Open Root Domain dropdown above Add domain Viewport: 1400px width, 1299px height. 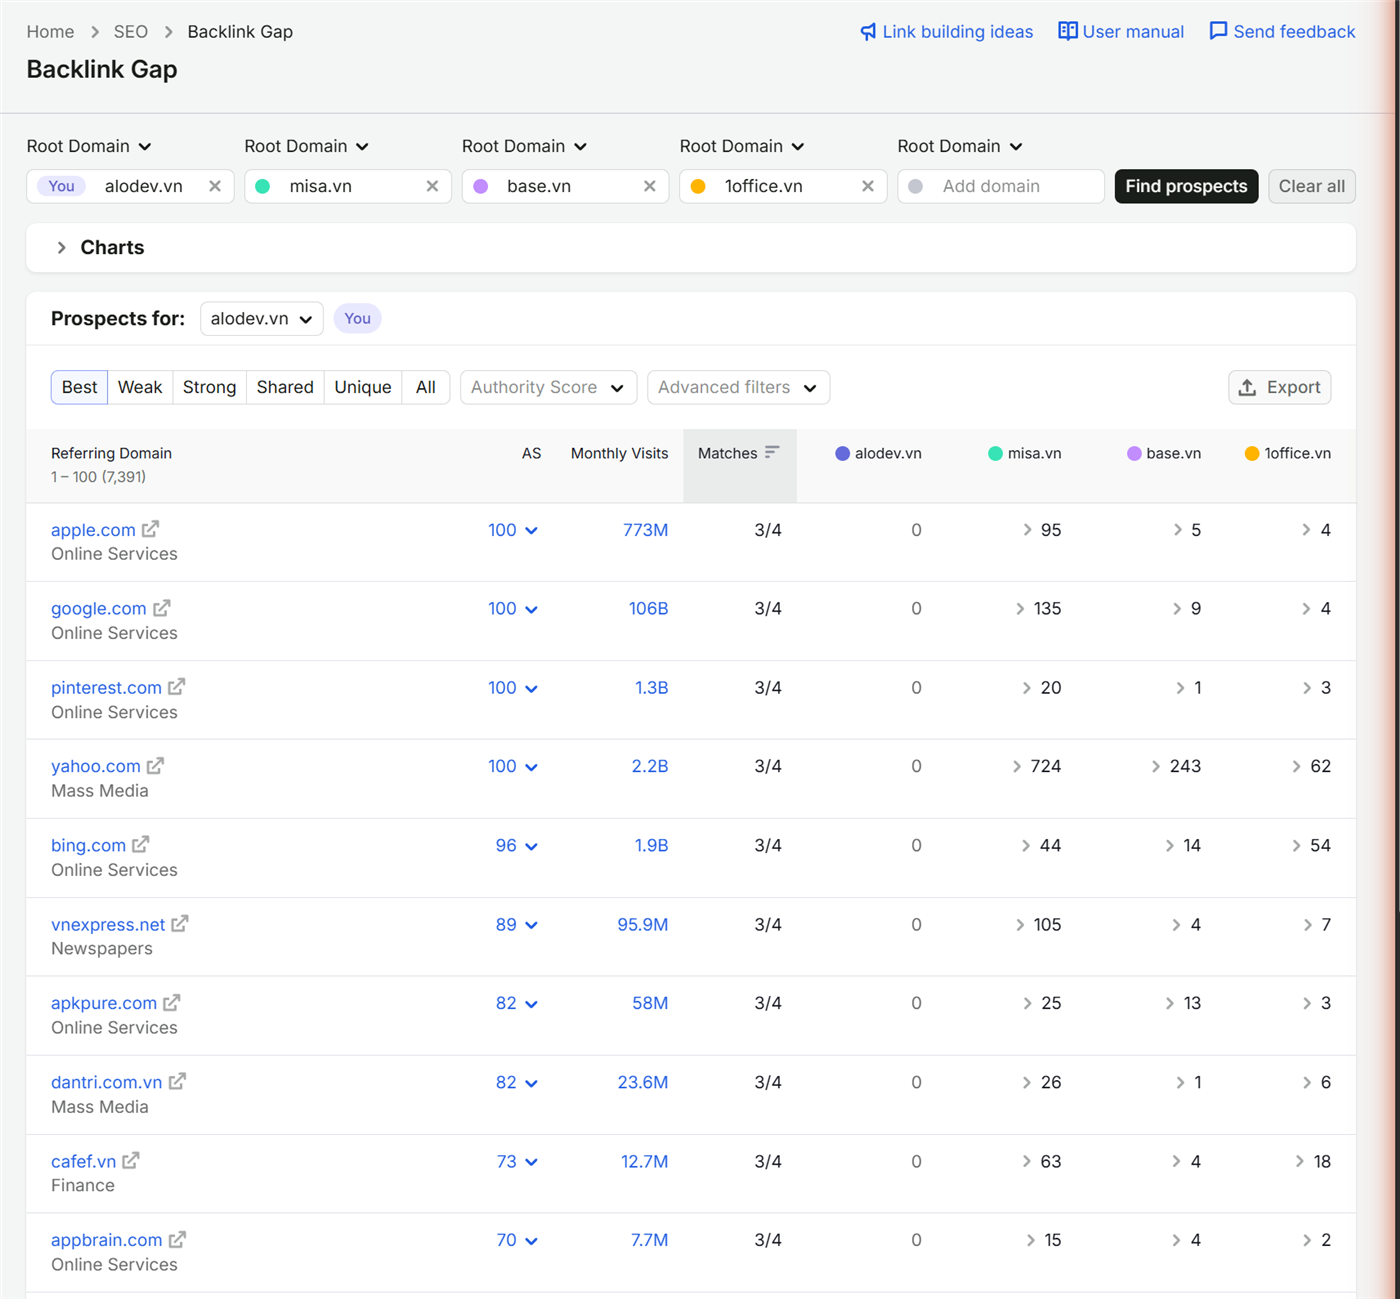(x=960, y=146)
